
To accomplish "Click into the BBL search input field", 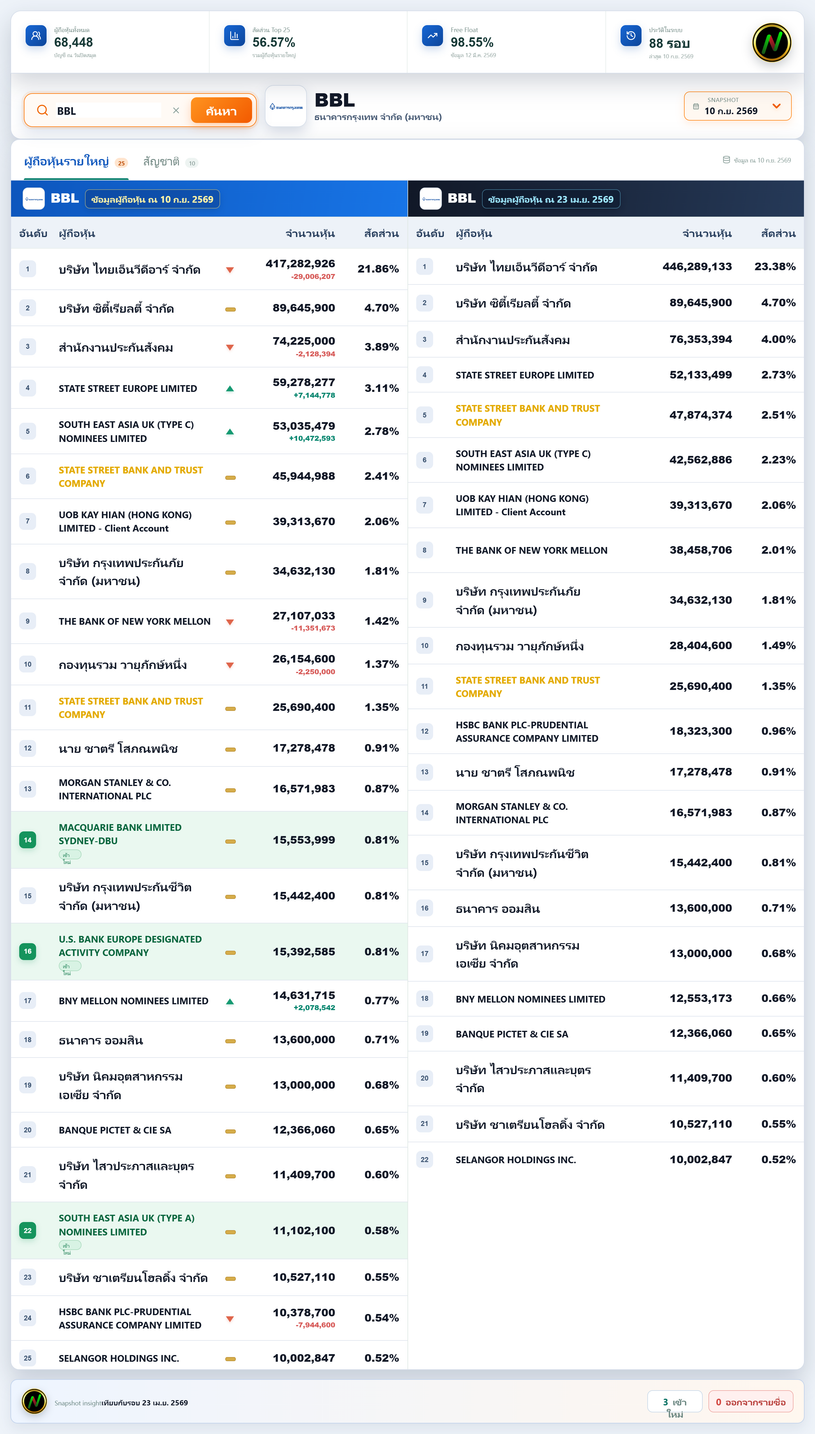I will [x=108, y=110].
